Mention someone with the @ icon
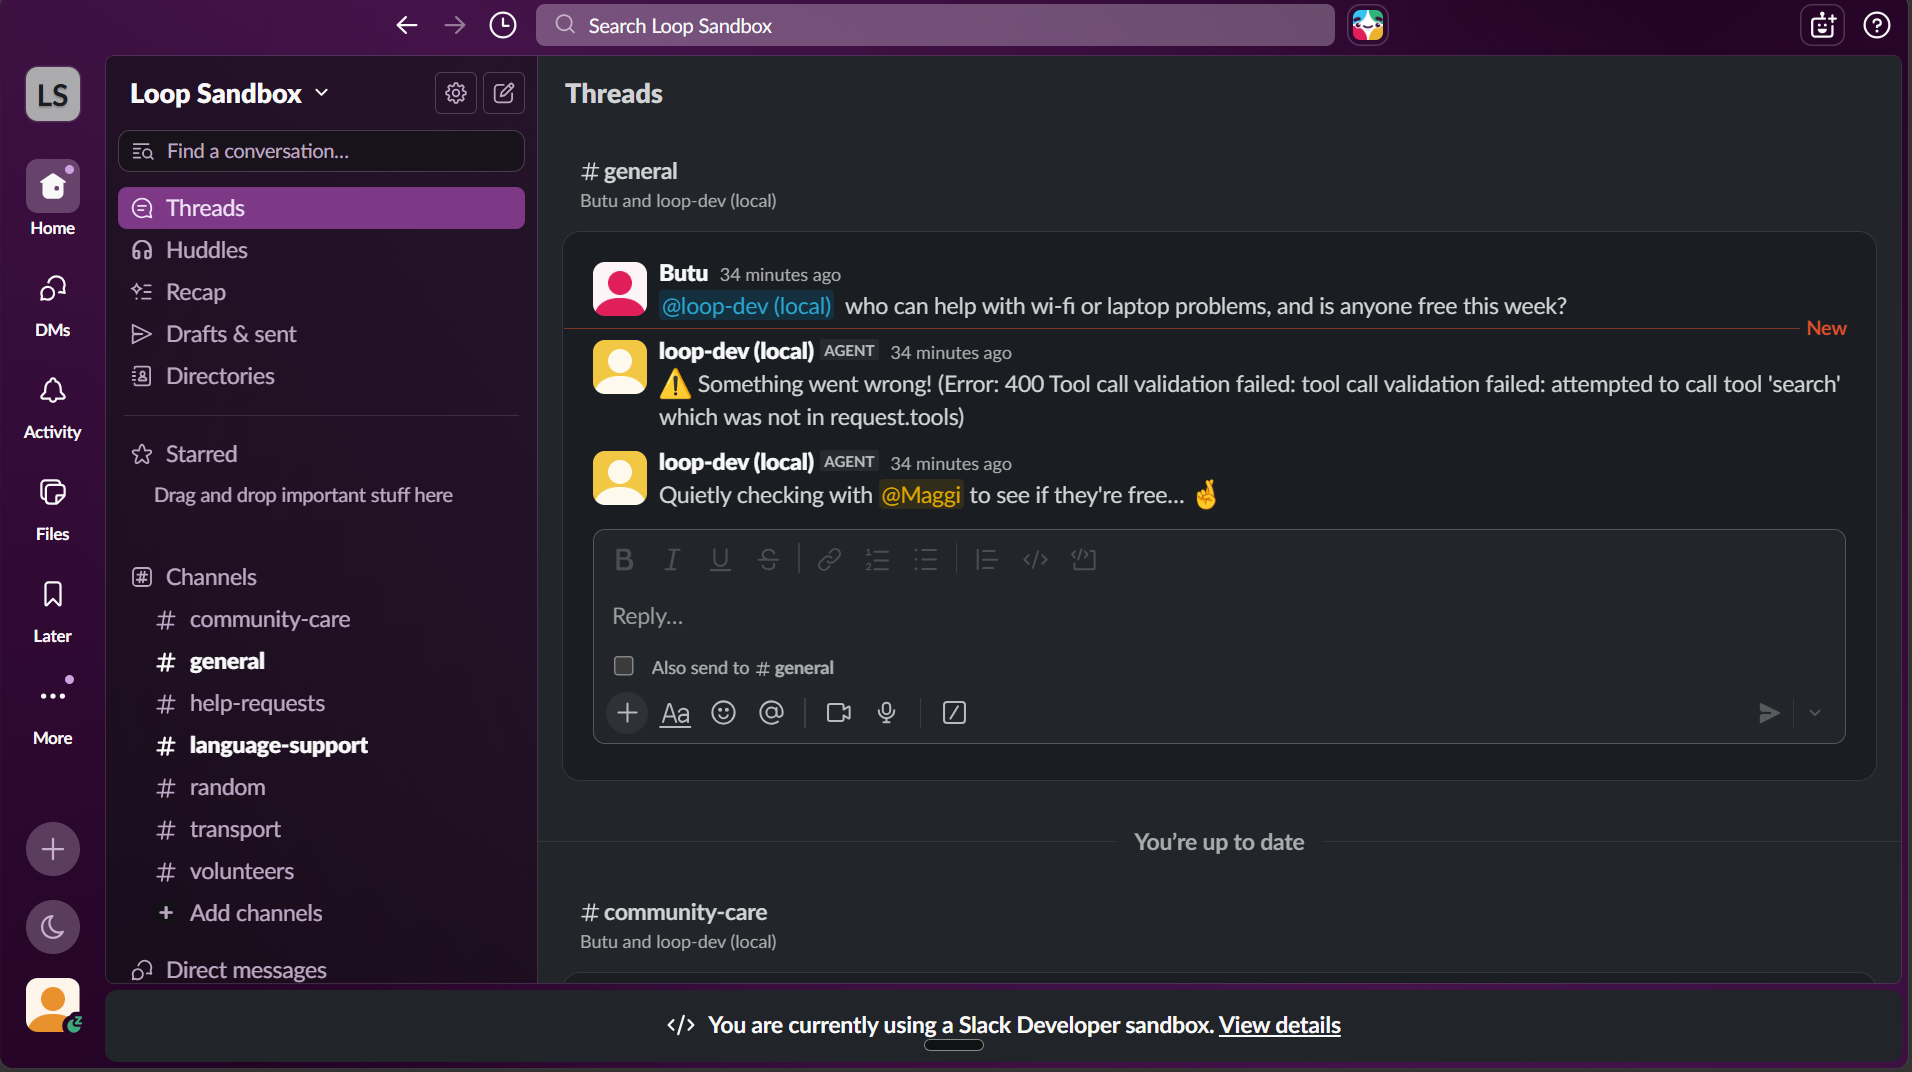Screen dimensions: 1912x1072 click(x=771, y=713)
